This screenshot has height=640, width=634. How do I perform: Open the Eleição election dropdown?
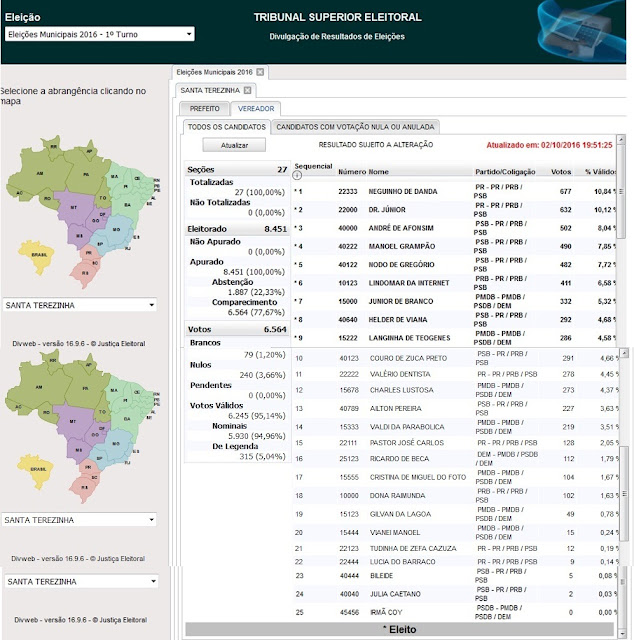pyautogui.click(x=98, y=35)
